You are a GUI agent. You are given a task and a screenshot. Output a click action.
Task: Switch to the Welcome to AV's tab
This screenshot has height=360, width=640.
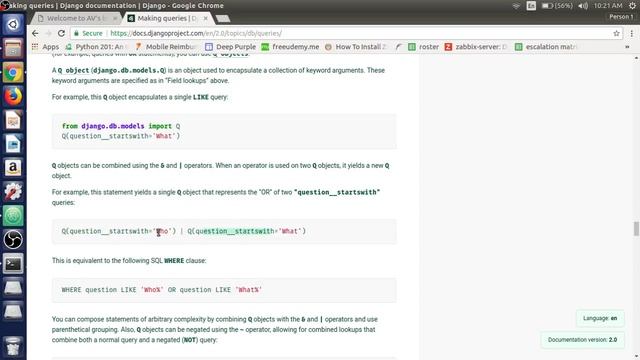click(76, 18)
